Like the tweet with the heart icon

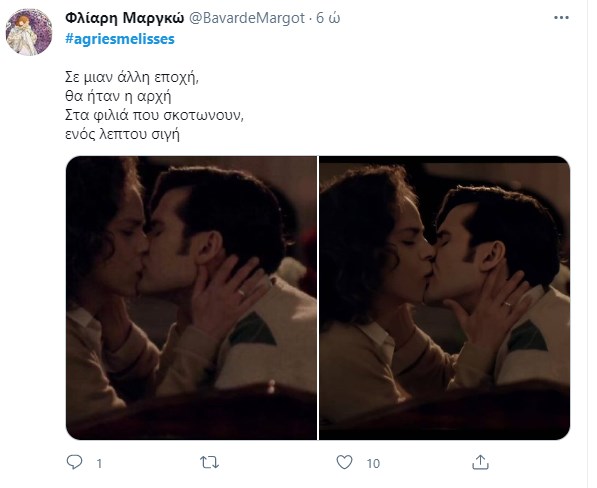(345, 462)
